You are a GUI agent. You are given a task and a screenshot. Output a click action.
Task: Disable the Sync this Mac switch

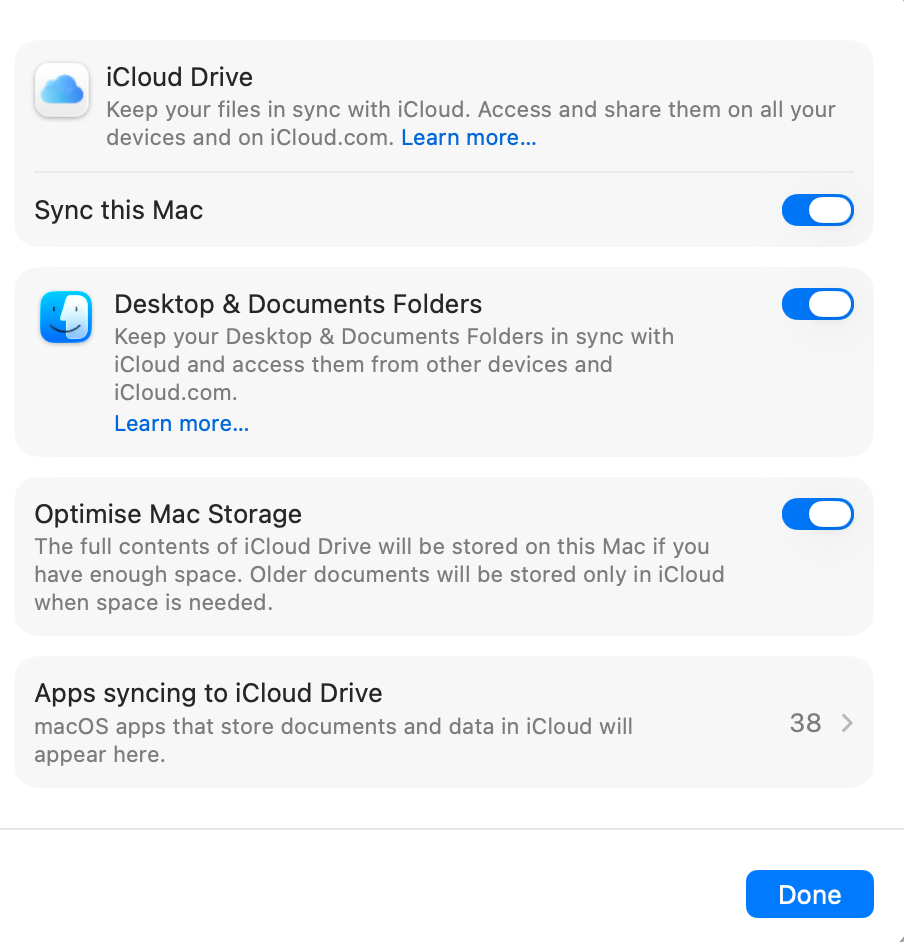click(817, 210)
